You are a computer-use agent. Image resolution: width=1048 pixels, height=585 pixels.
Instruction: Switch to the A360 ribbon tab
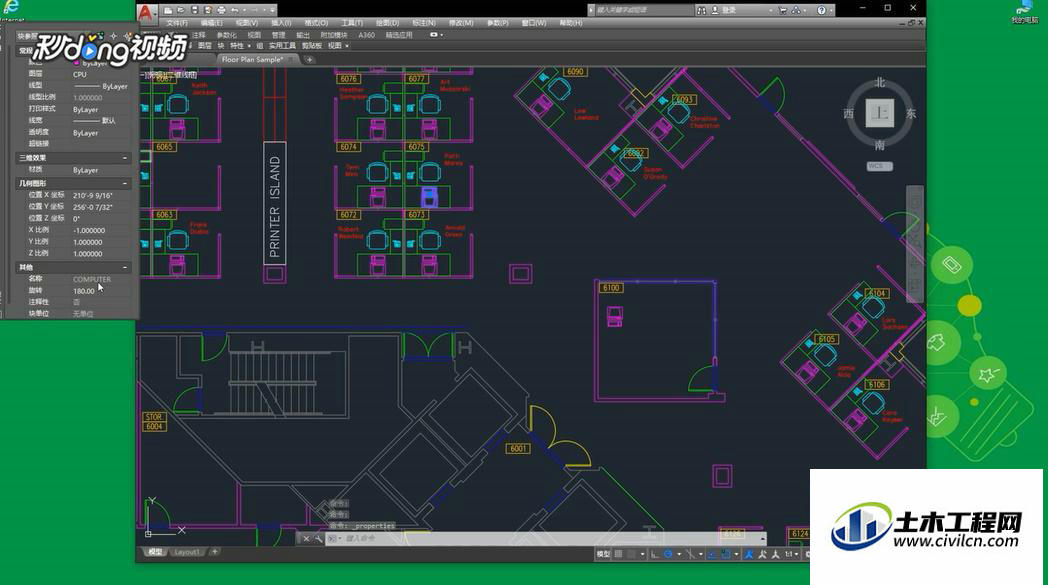point(366,35)
